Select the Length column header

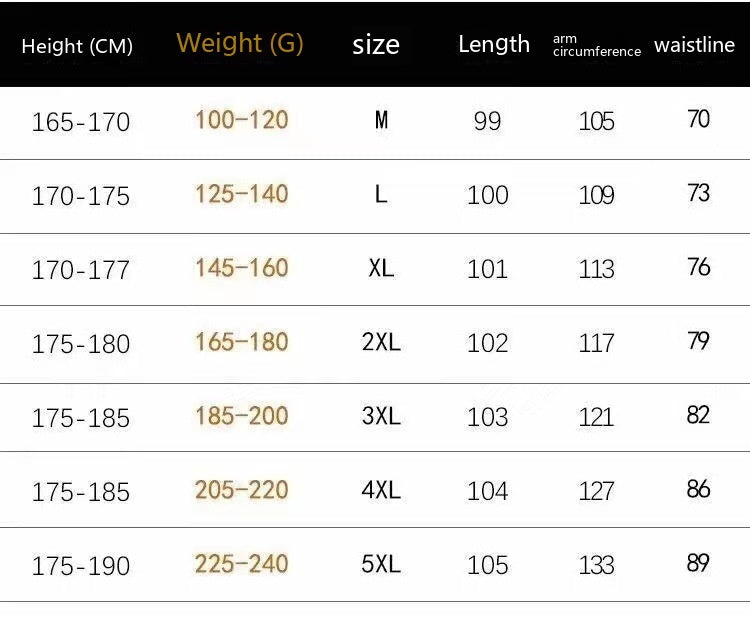494,44
